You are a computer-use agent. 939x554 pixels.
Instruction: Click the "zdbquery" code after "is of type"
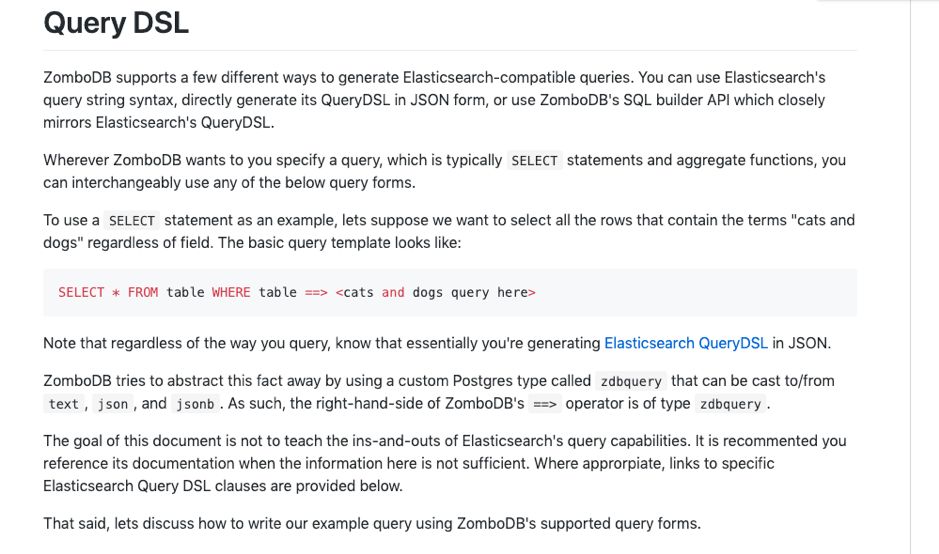click(x=730, y=404)
